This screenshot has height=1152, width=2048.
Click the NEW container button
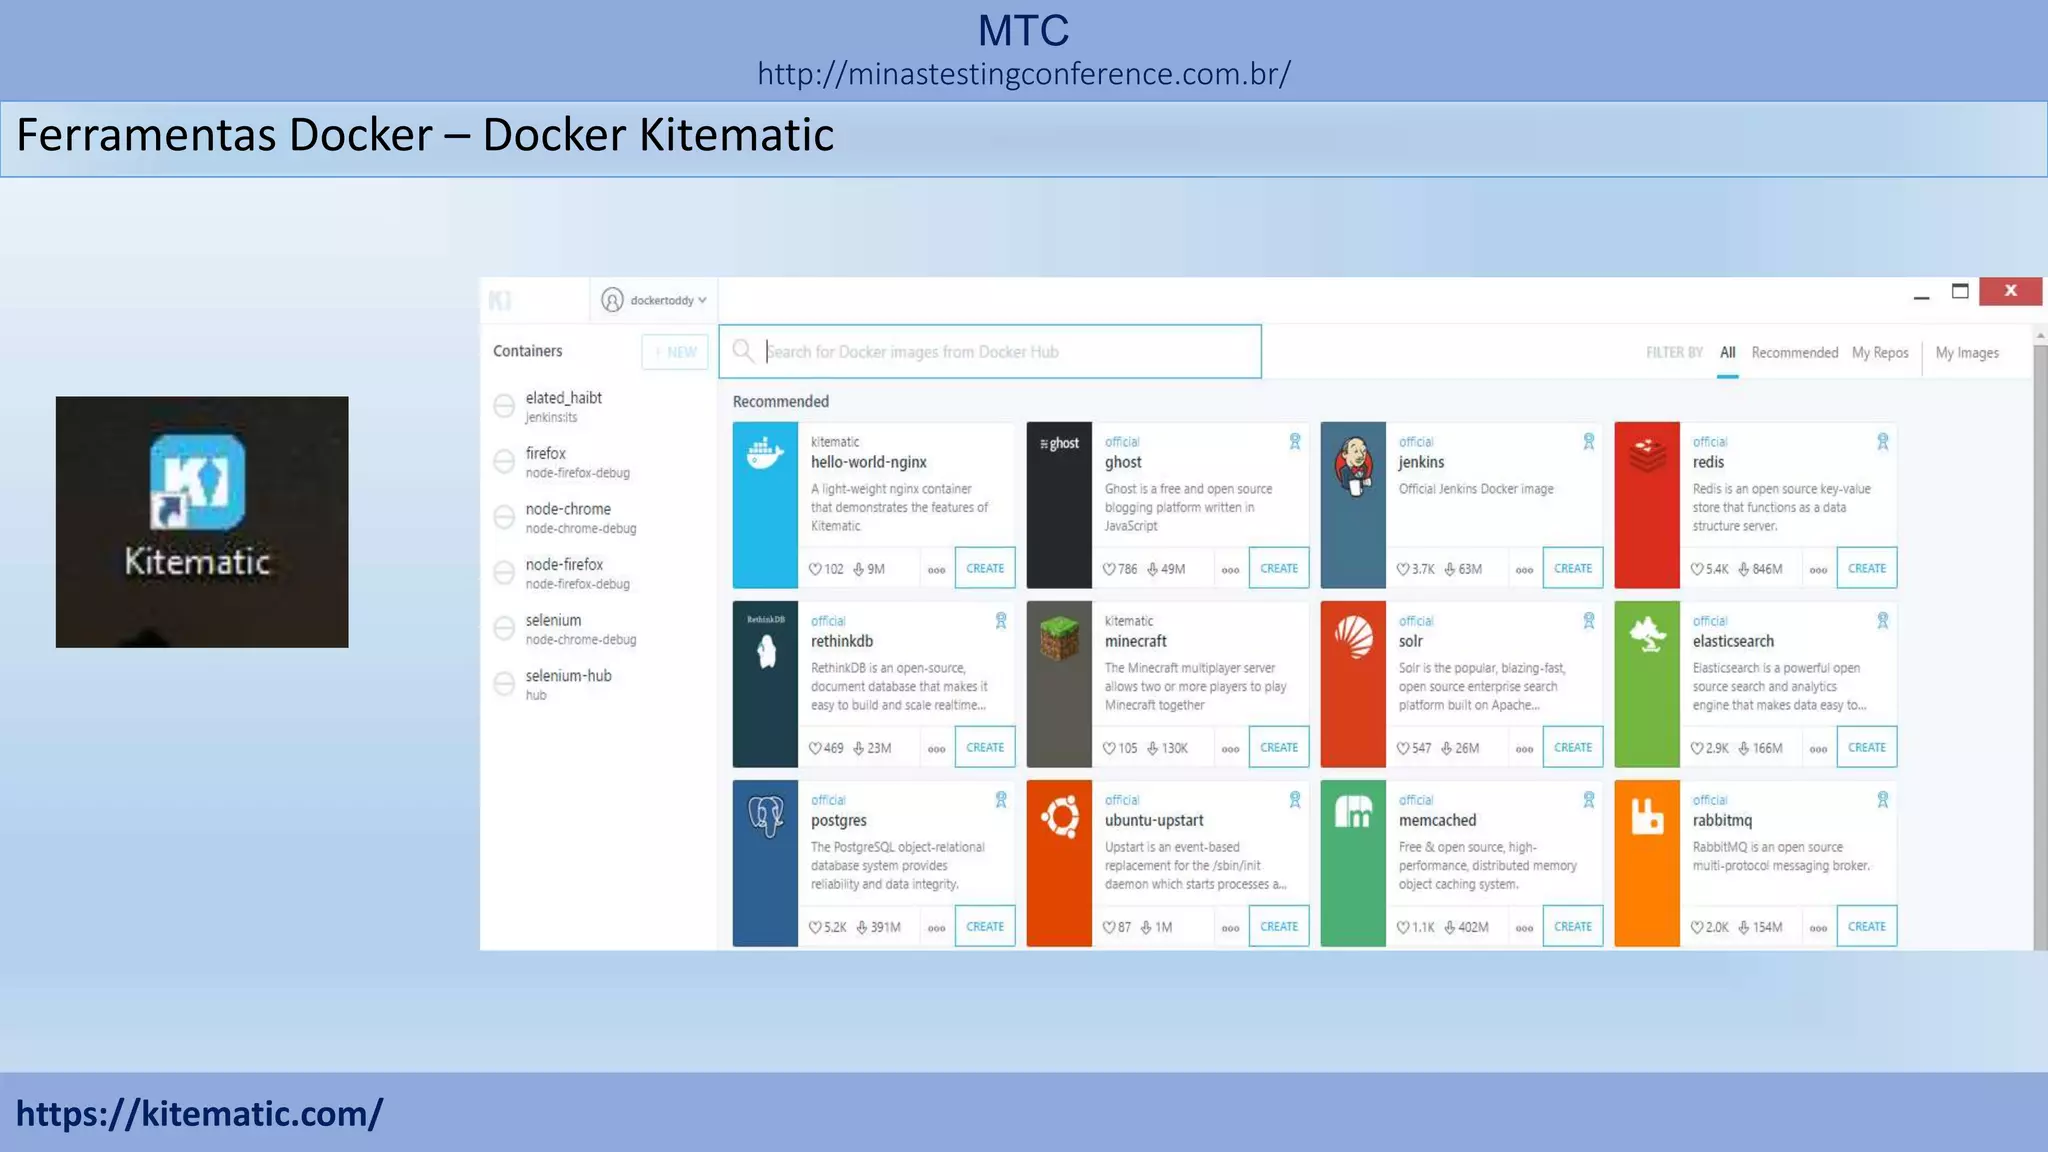pos(675,352)
